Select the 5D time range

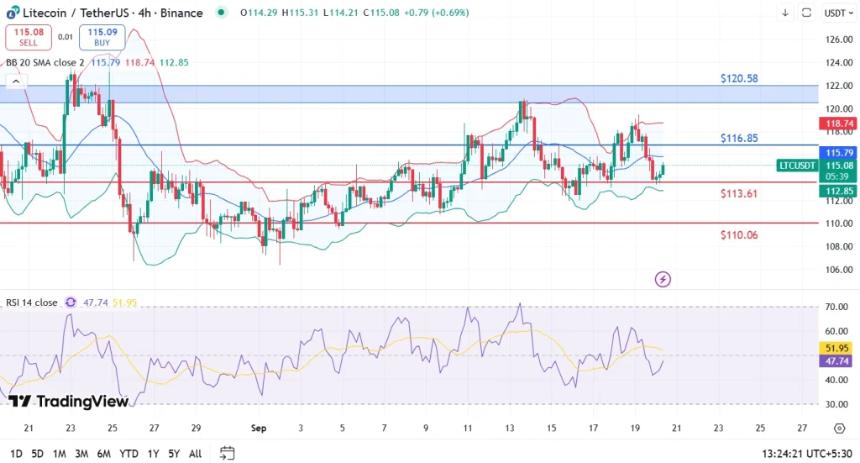pos(37,453)
